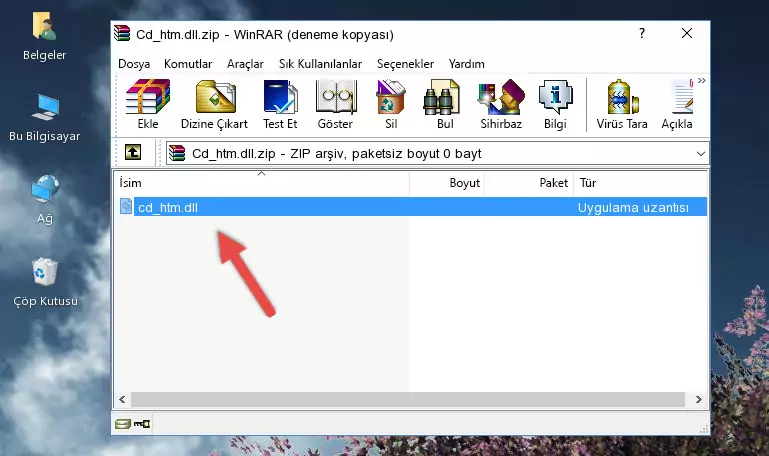Open the Araçlar menu
This screenshot has width=769, height=456.
[245, 64]
